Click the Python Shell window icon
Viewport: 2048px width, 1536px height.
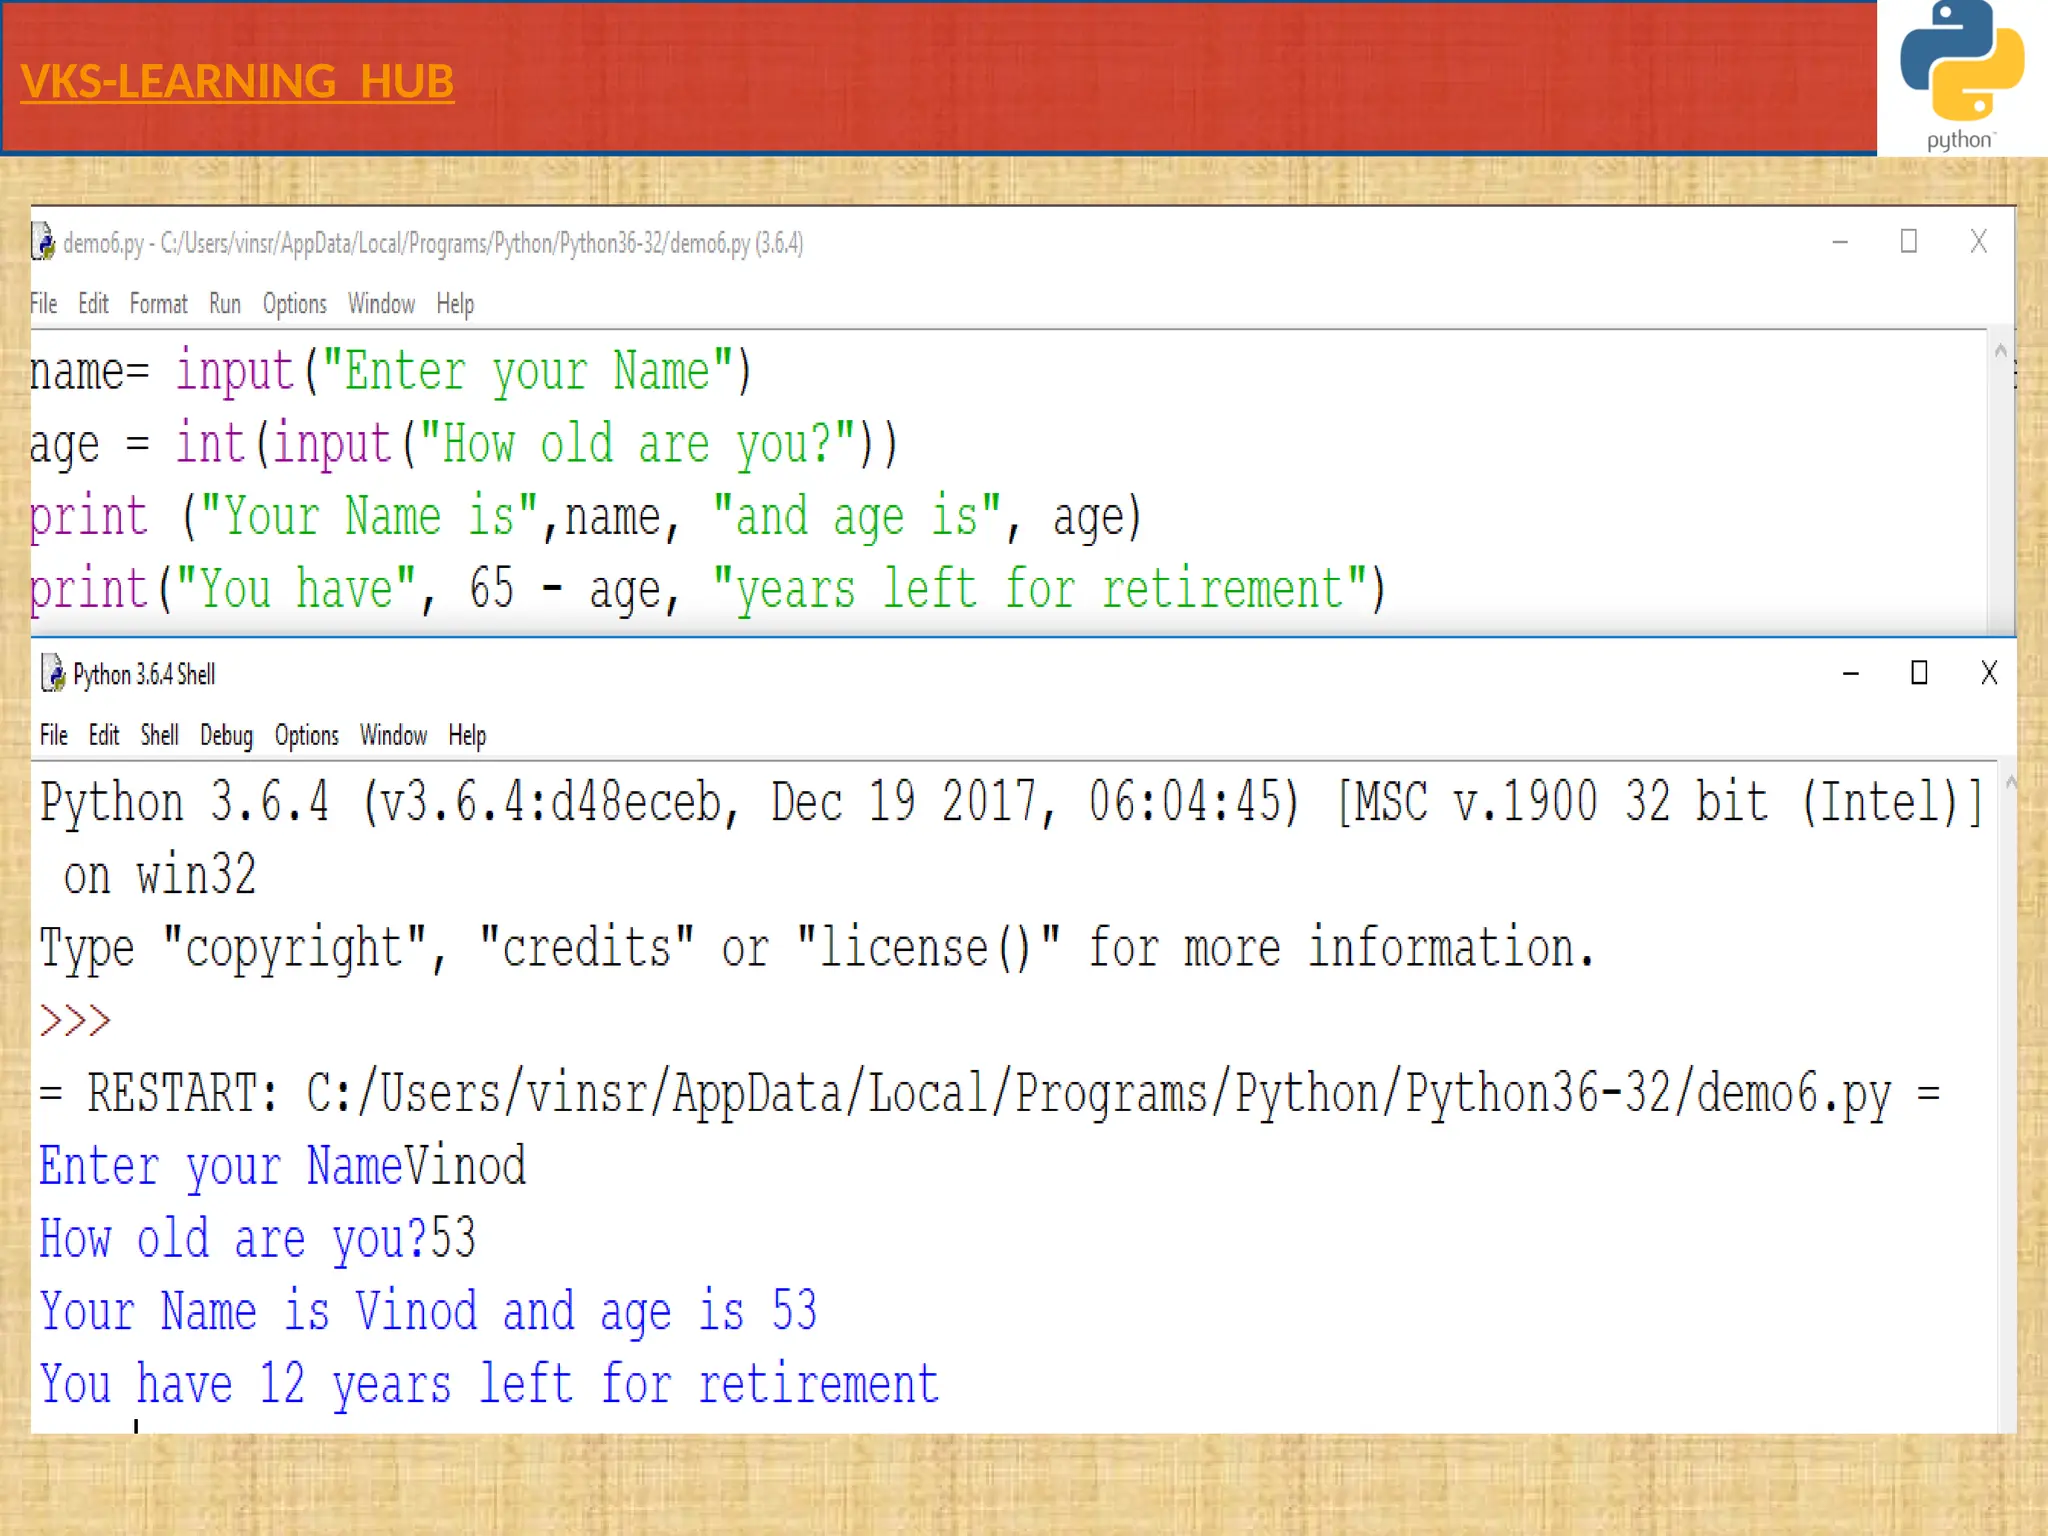pyautogui.click(x=53, y=674)
